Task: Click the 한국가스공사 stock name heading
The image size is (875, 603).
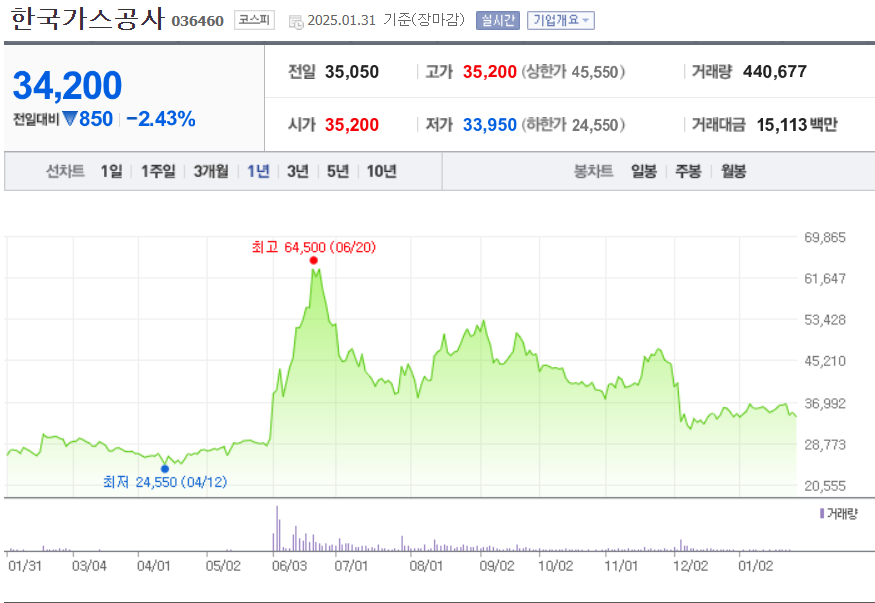Action: pyautogui.click(x=88, y=19)
